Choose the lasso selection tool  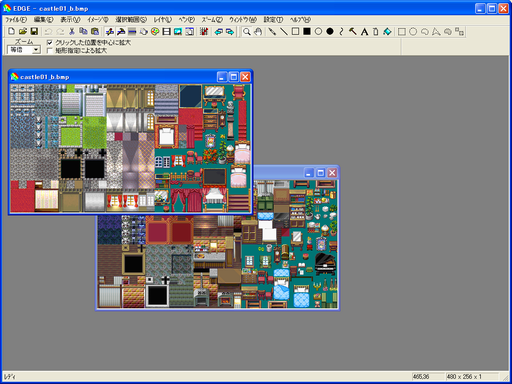click(425, 32)
